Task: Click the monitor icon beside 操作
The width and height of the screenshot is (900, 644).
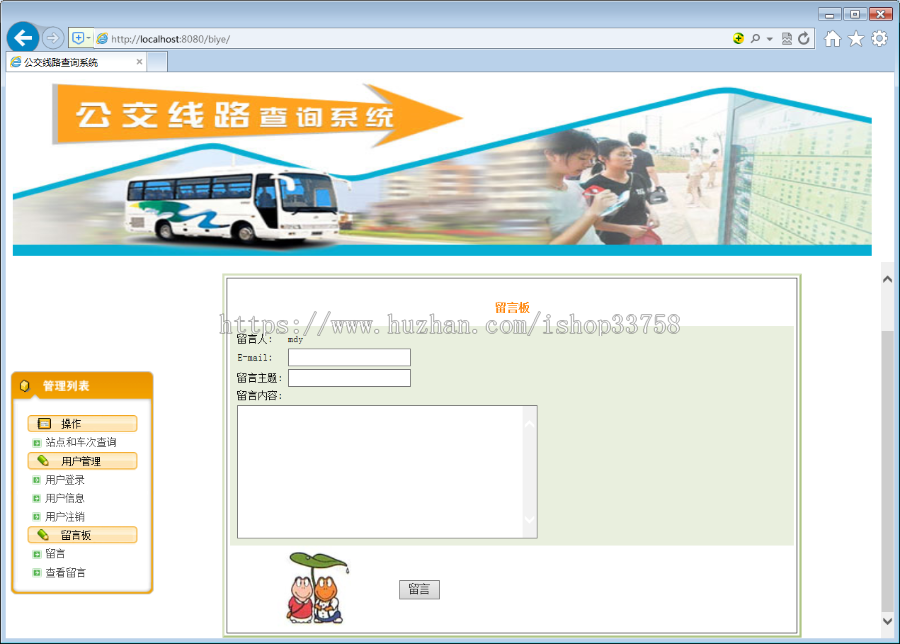Action: pos(43,423)
